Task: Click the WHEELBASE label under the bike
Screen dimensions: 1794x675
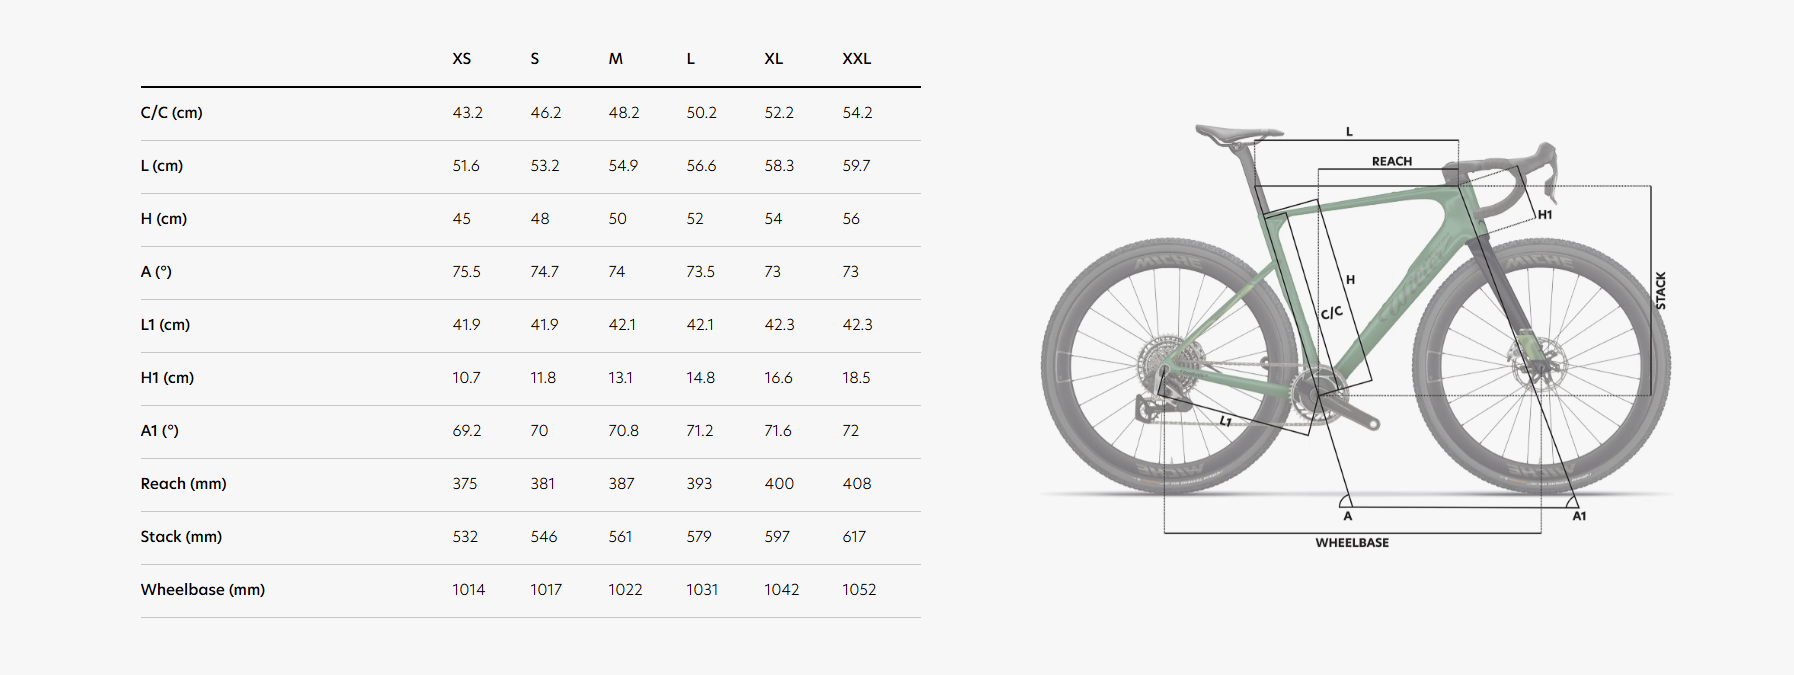Action: tap(1352, 543)
